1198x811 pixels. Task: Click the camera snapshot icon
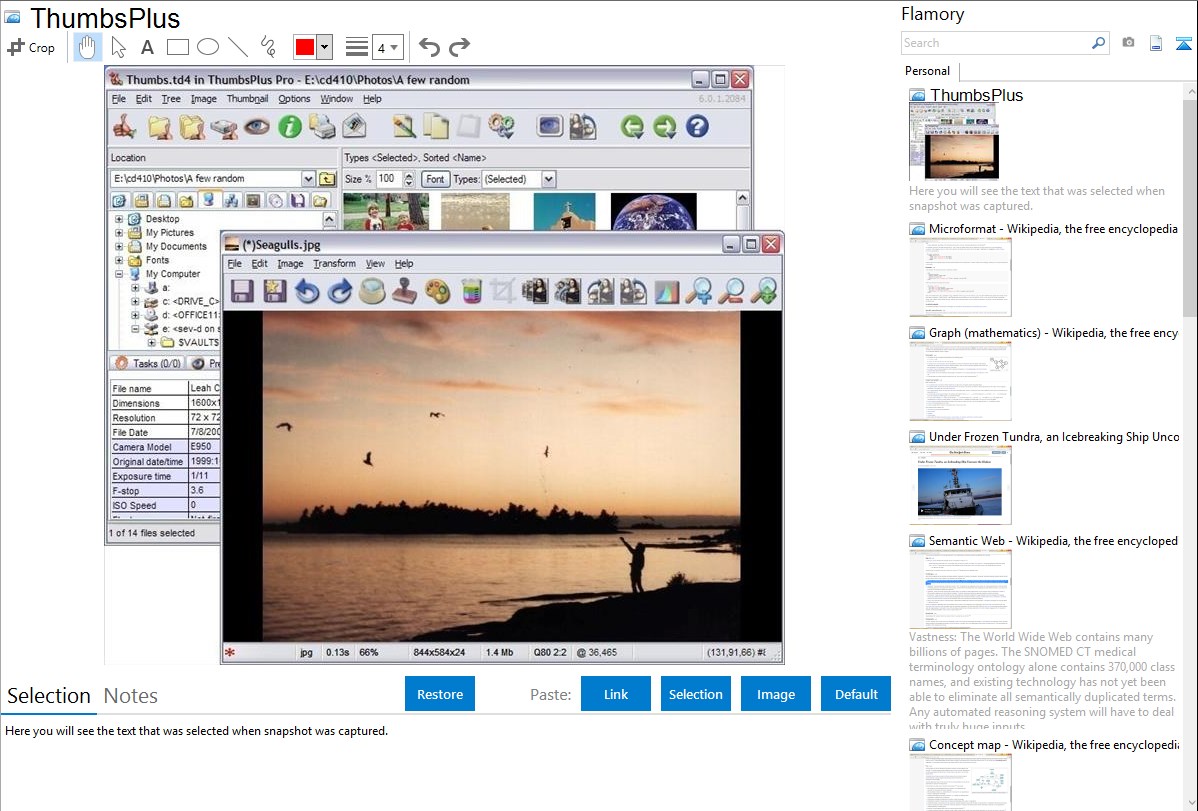point(1128,43)
